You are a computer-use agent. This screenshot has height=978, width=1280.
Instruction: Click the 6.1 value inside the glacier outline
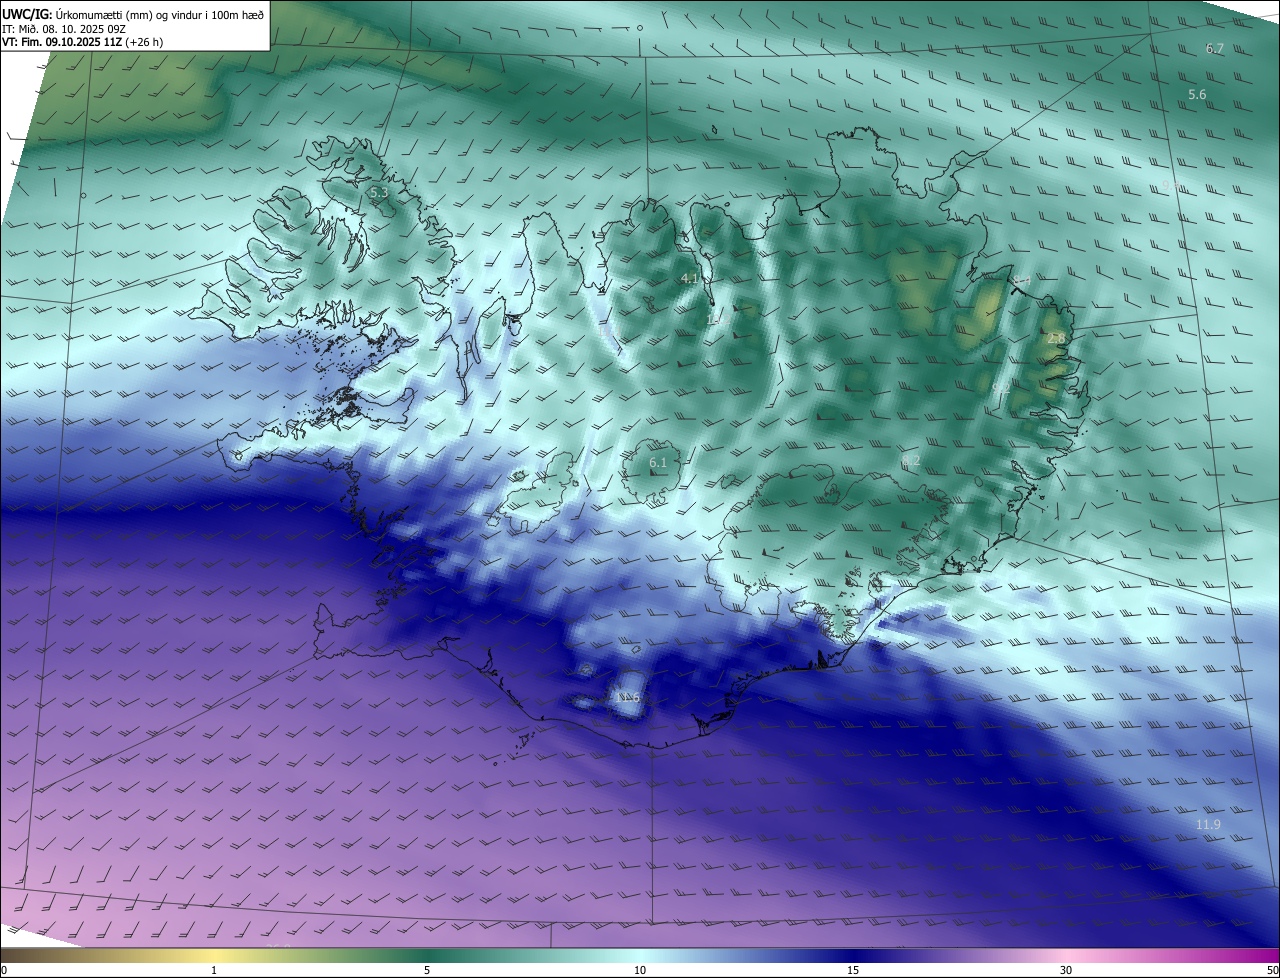click(x=657, y=463)
